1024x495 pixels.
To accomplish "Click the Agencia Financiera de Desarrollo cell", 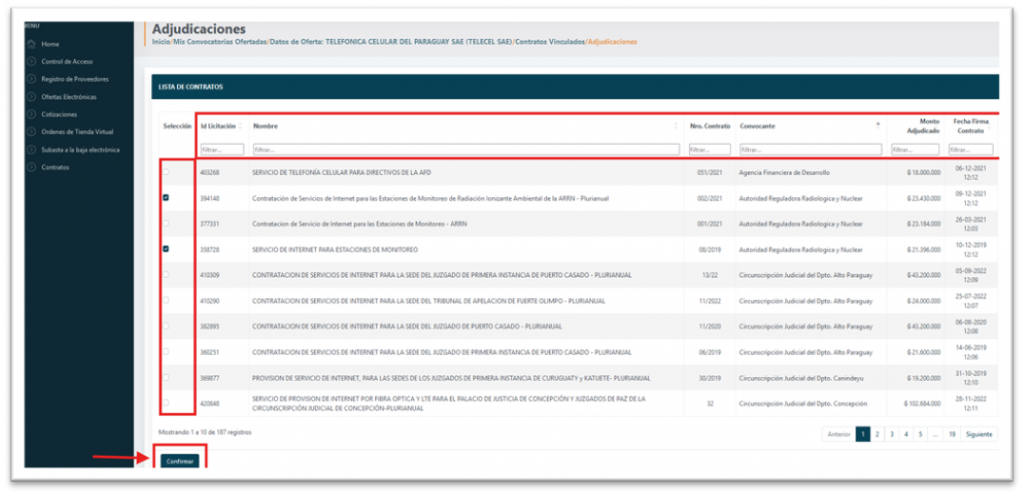I will pos(784,172).
